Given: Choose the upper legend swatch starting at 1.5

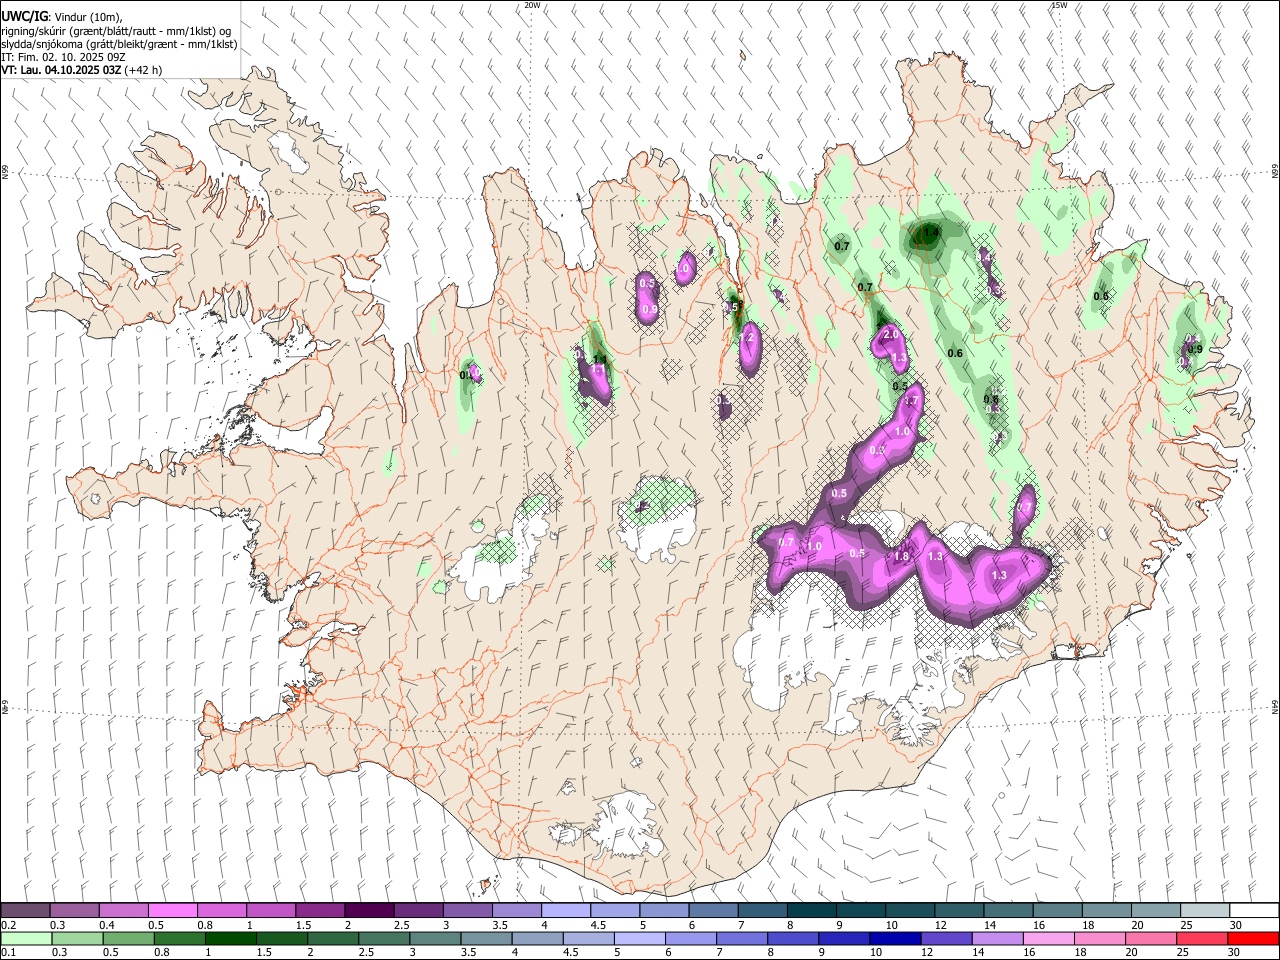Looking at the screenshot, I should [x=319, y=911].
